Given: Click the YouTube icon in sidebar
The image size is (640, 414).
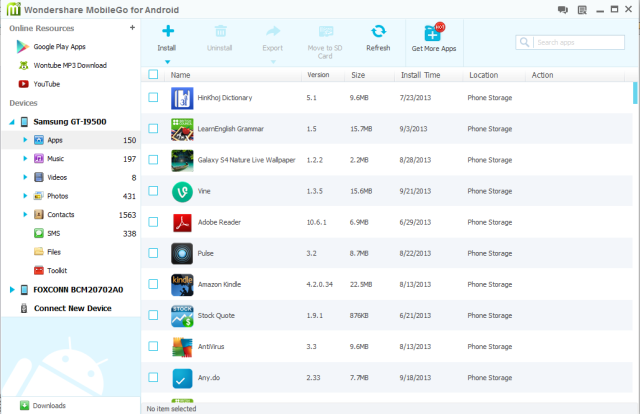Looking at the screenshot, I should click(x=24, y=84).
